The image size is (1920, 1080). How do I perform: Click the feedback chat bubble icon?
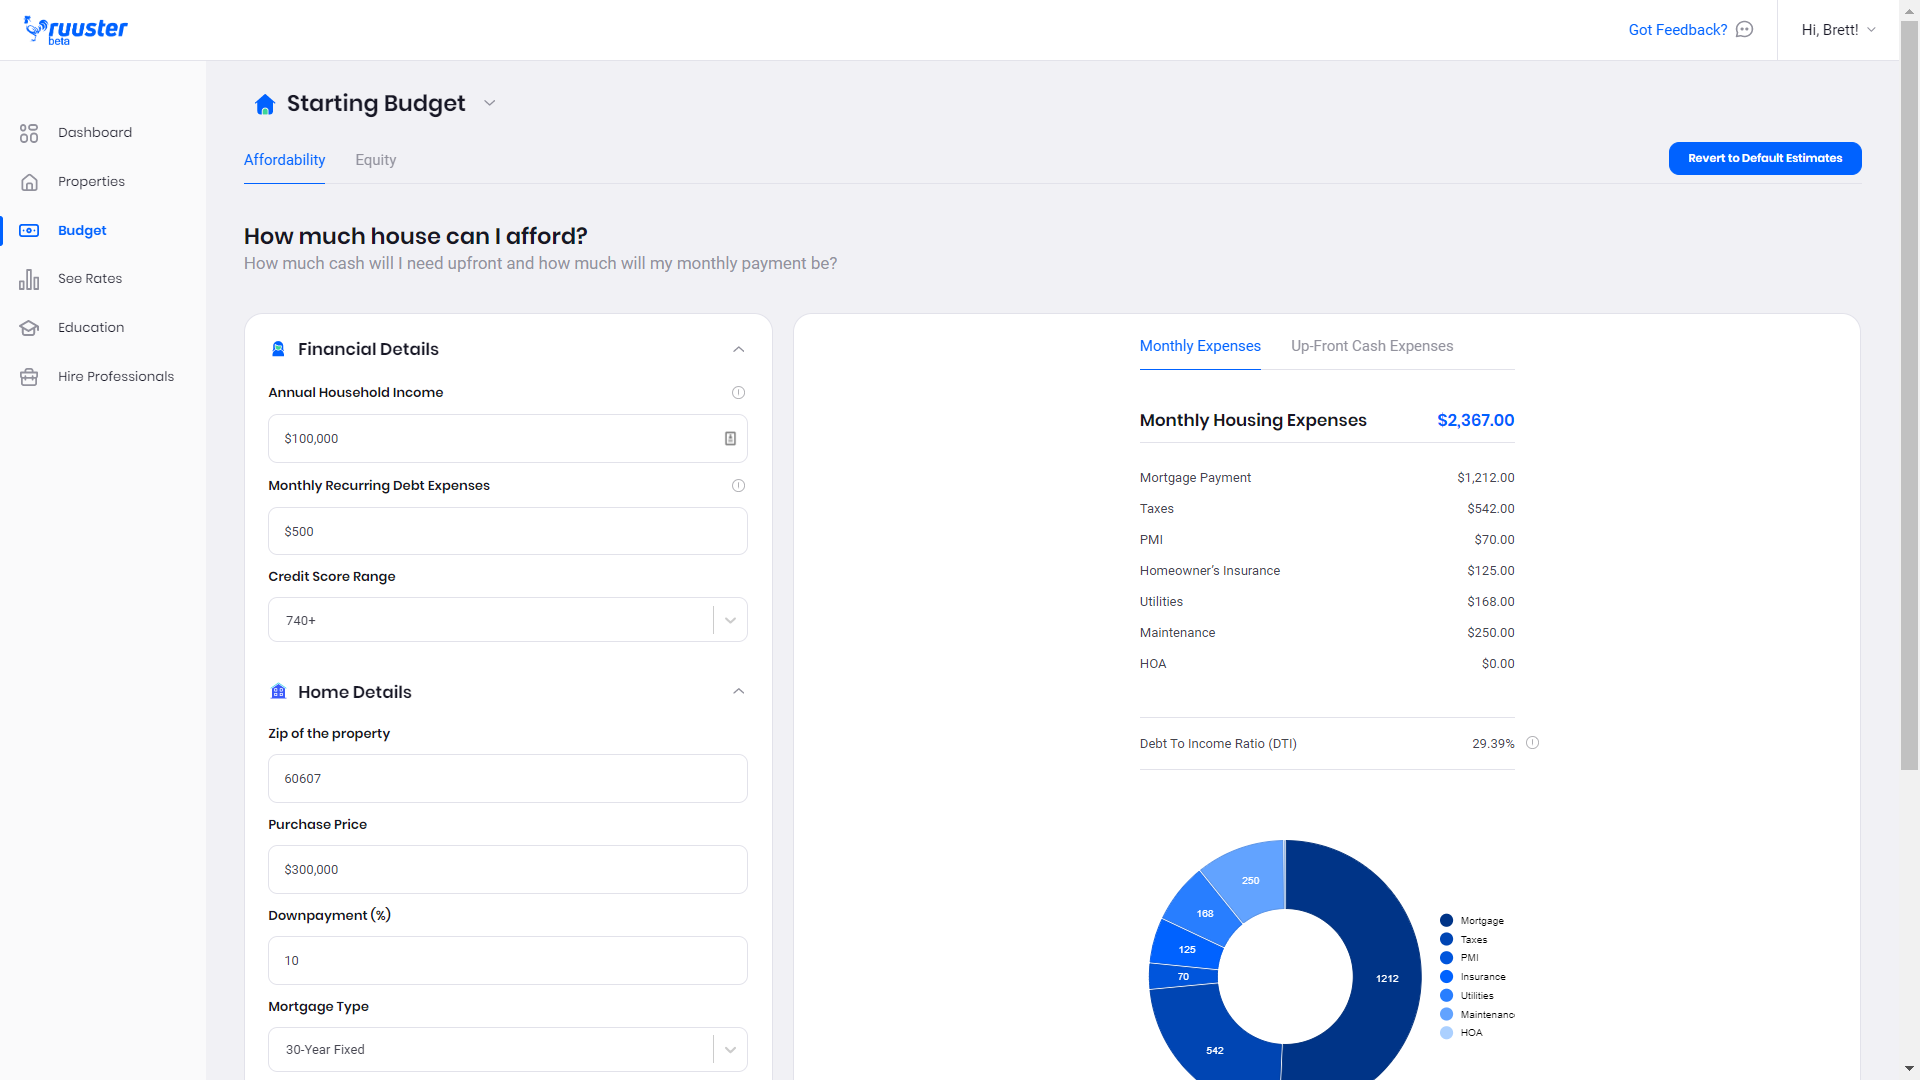coord(1744,30)
